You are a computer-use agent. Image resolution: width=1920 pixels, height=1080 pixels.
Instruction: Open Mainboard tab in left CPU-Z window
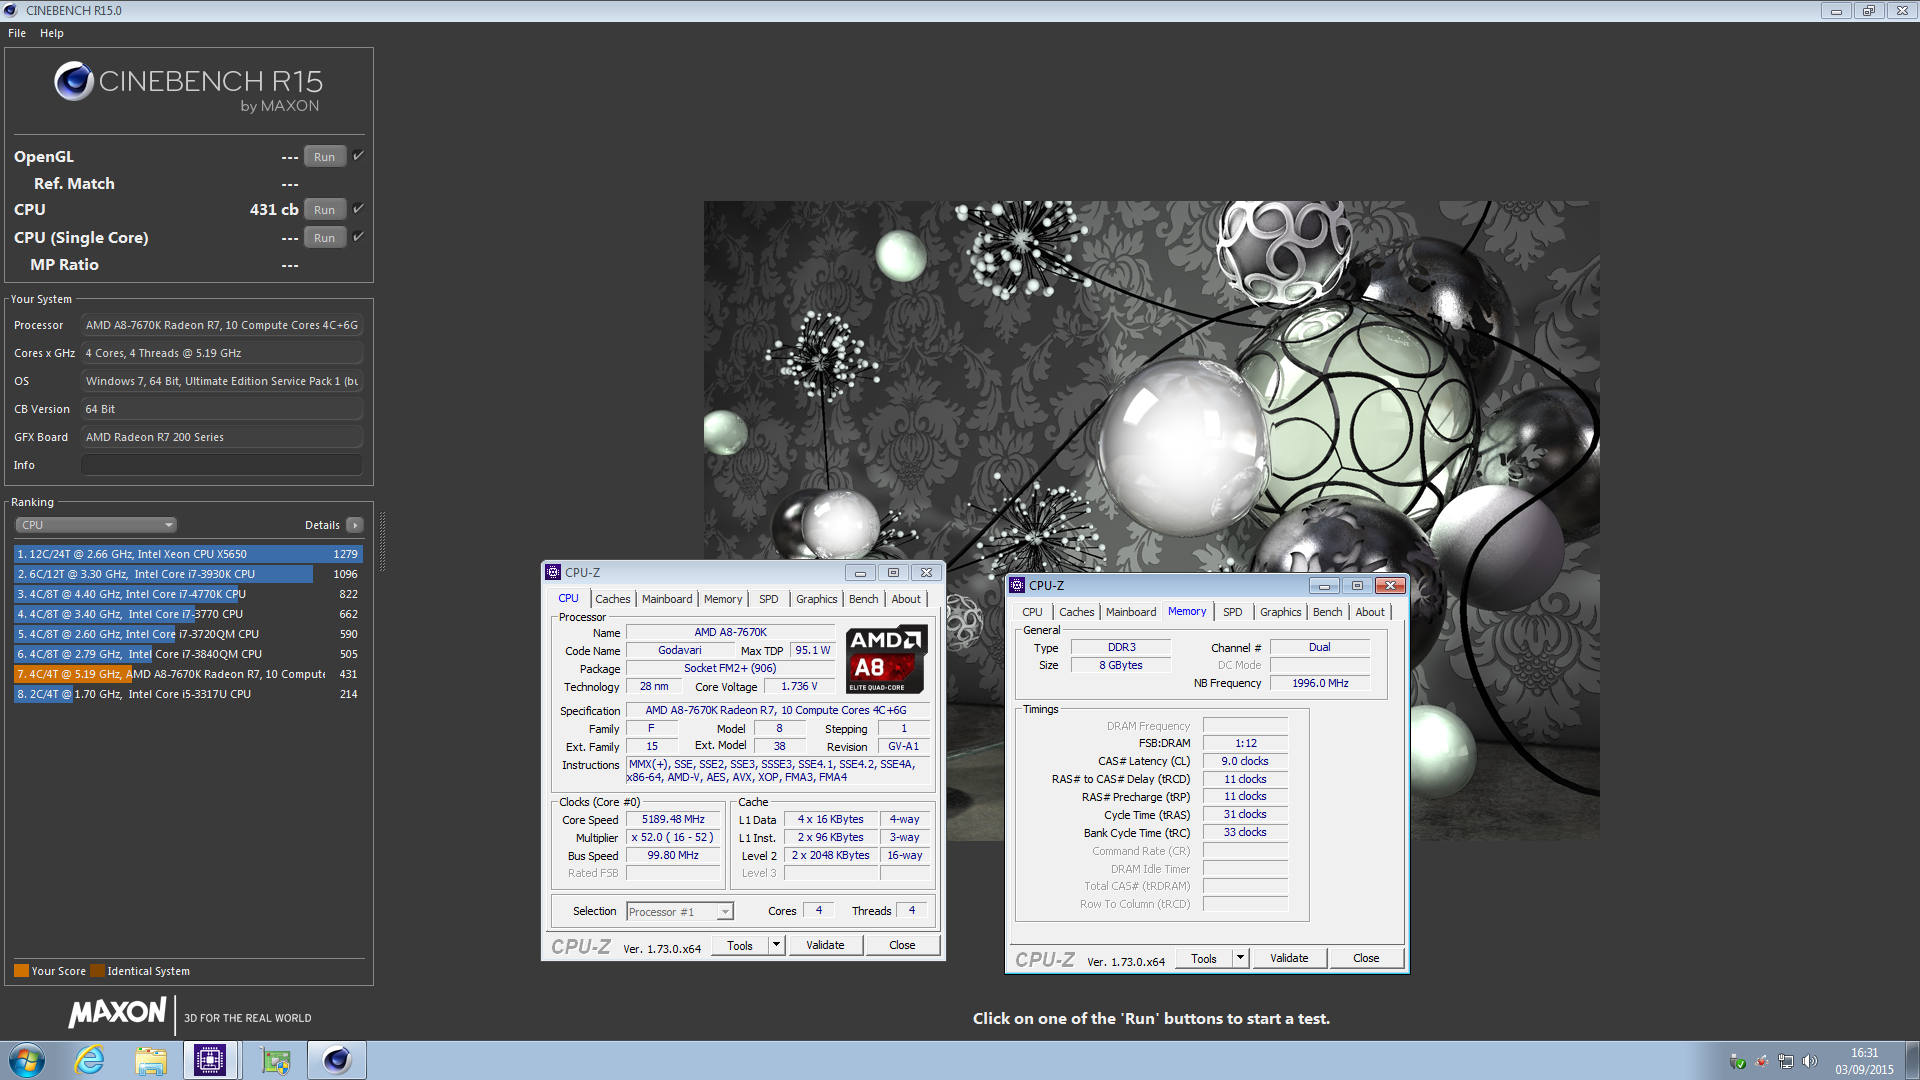667,599
